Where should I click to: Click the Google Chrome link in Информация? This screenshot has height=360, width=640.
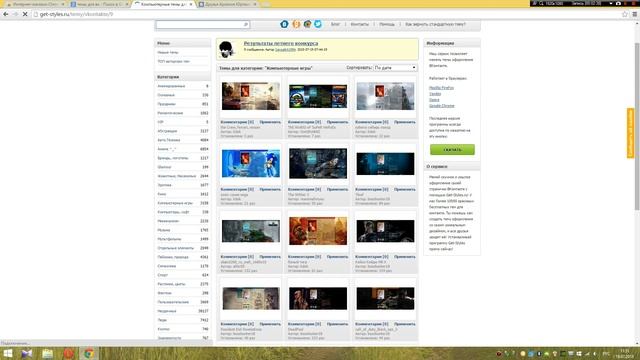(442, 106)
